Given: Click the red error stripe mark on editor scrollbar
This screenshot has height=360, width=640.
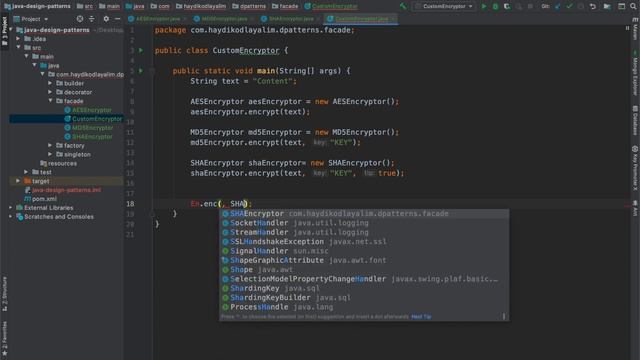Looking at the screenshot, I should pyautogui.click(x=627, y=206).
